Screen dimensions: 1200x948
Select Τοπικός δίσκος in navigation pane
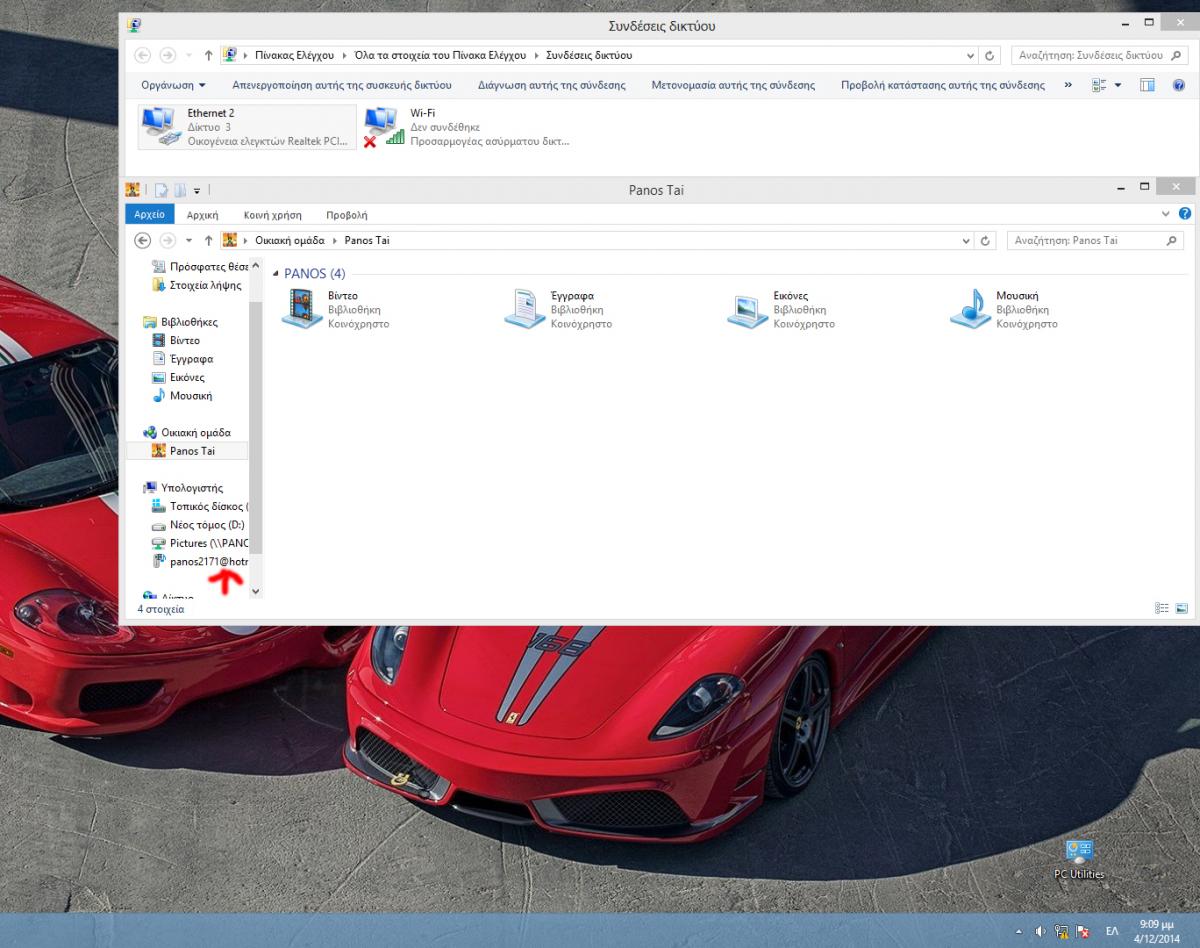pos(199,506)
